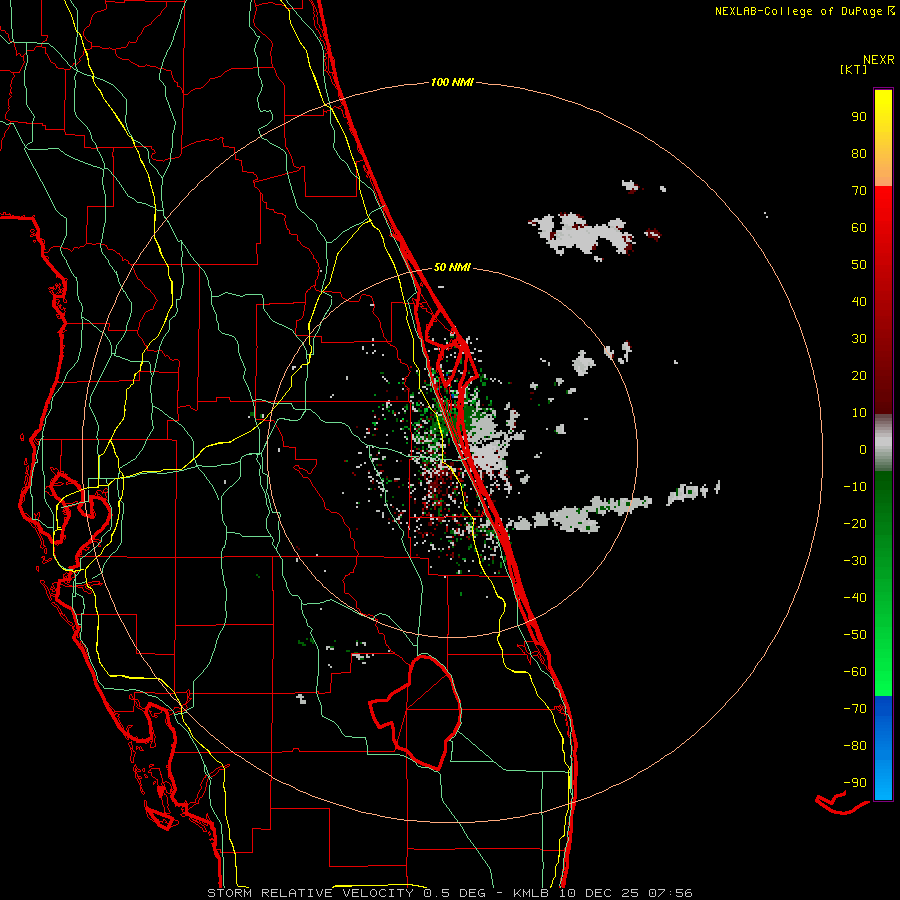Screen dimensions: 900x900
Task: Click the -80 value on velocity scale
Action: pos(855,746)
